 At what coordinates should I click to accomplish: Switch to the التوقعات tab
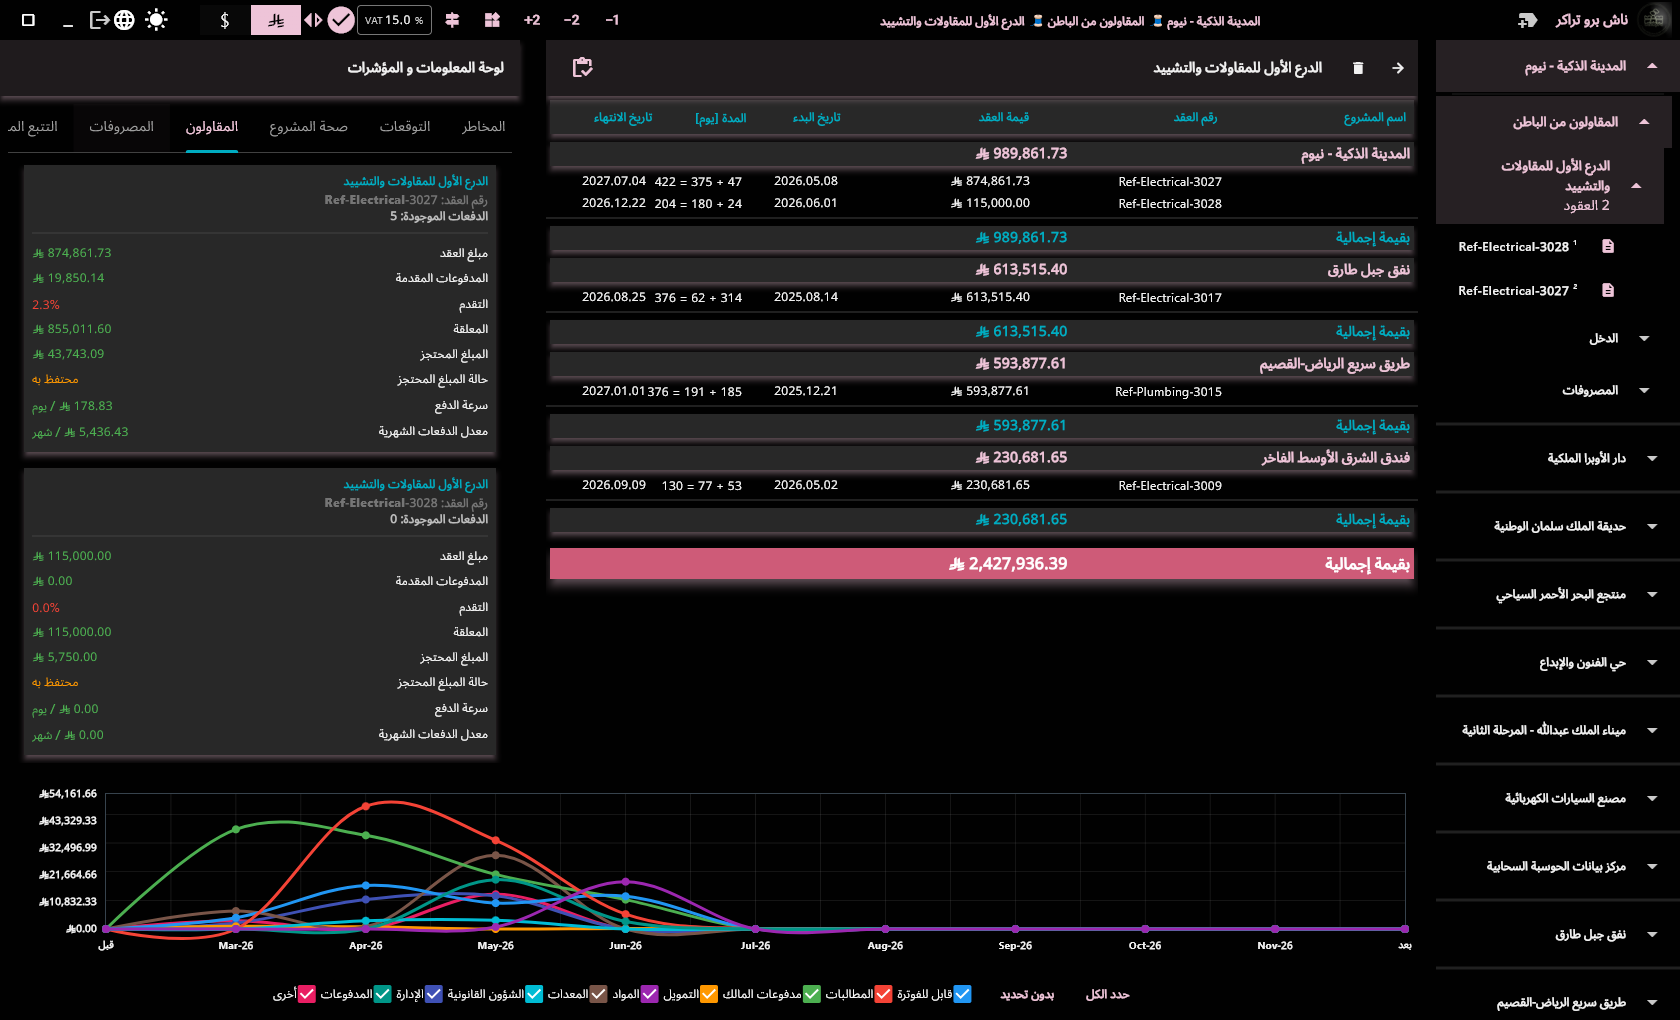pyautogui.click(x=405, y=127)
